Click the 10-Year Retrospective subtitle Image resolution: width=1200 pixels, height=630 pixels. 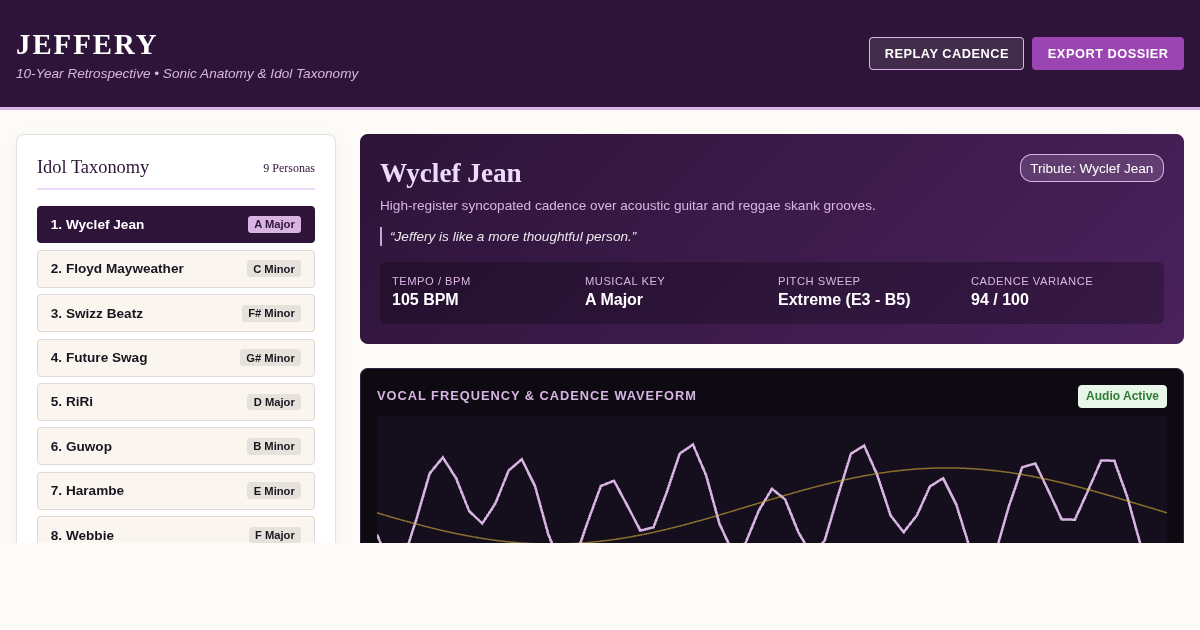click(187, 74)
